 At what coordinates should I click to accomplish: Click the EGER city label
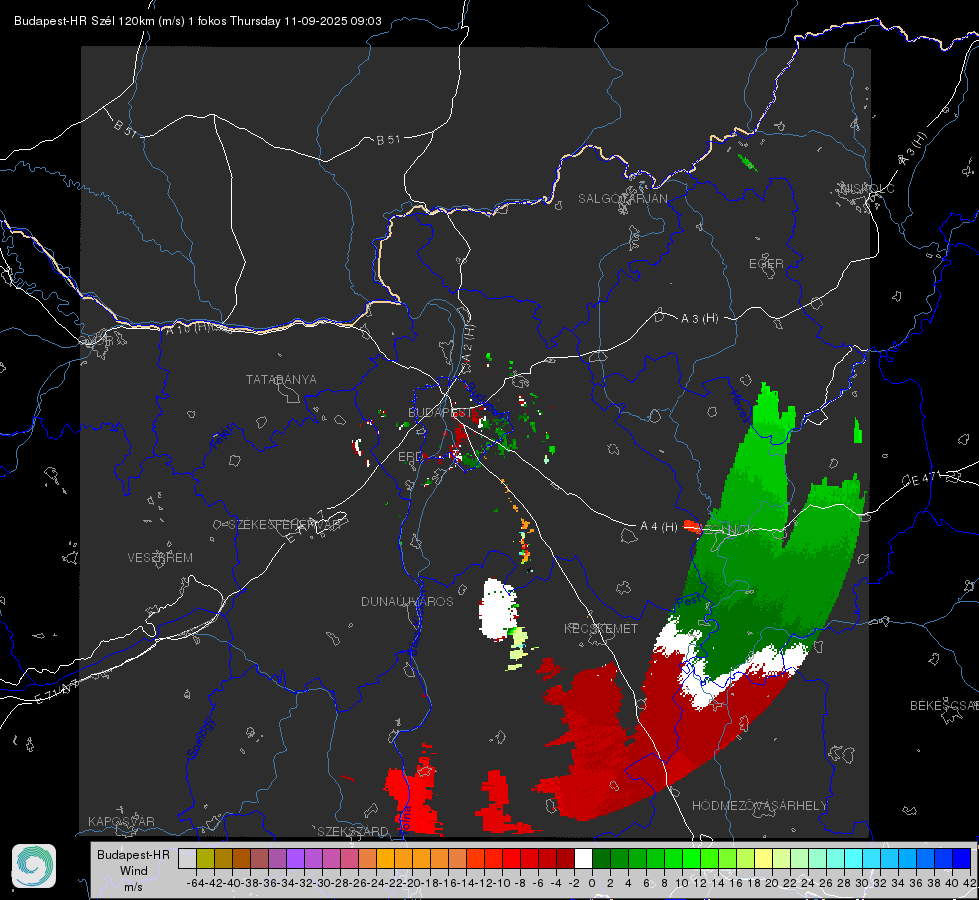tap(766, 264)
